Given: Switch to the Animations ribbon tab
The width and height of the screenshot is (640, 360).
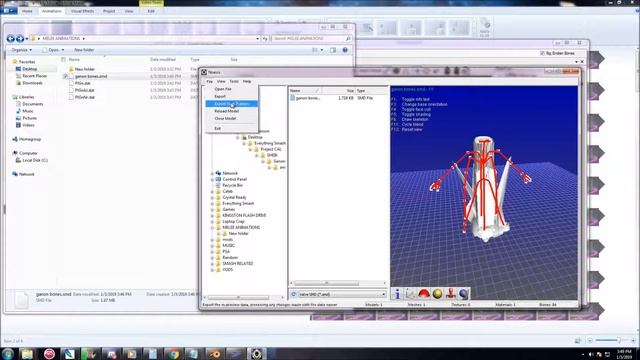Looking at the screenshot, I should 51,11.
